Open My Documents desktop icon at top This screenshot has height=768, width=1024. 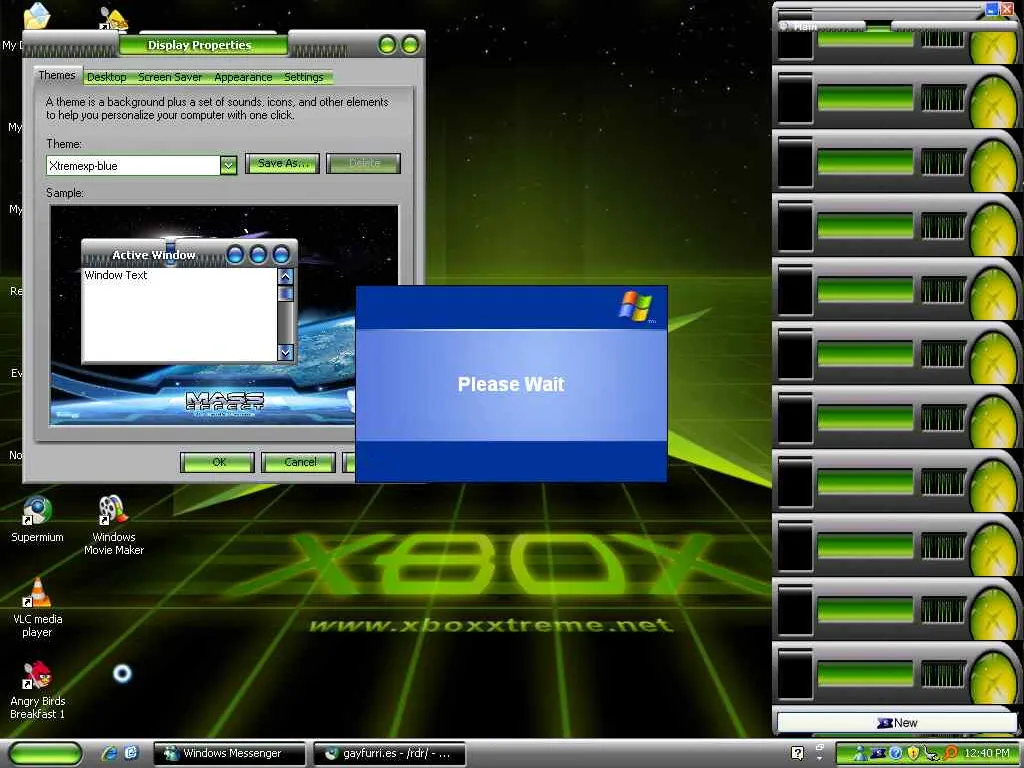(37, 16)
